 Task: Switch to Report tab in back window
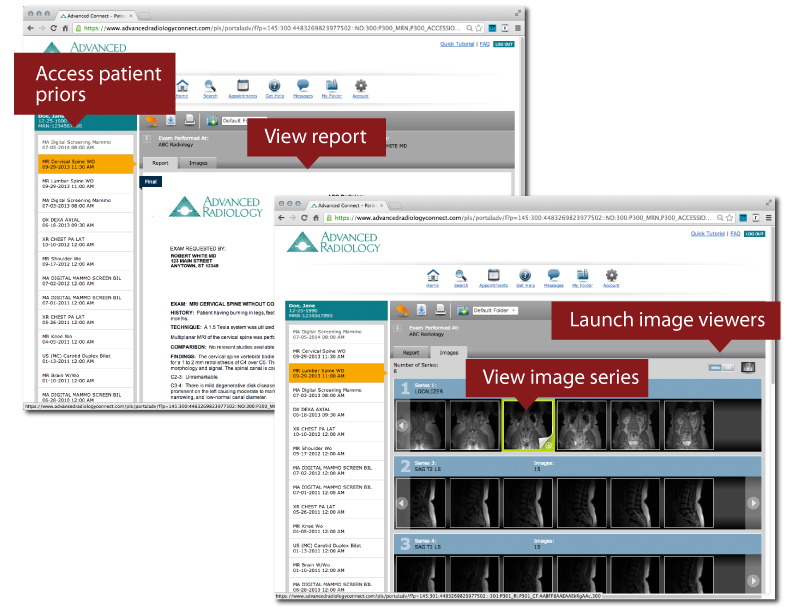click(x=160, y=163)
